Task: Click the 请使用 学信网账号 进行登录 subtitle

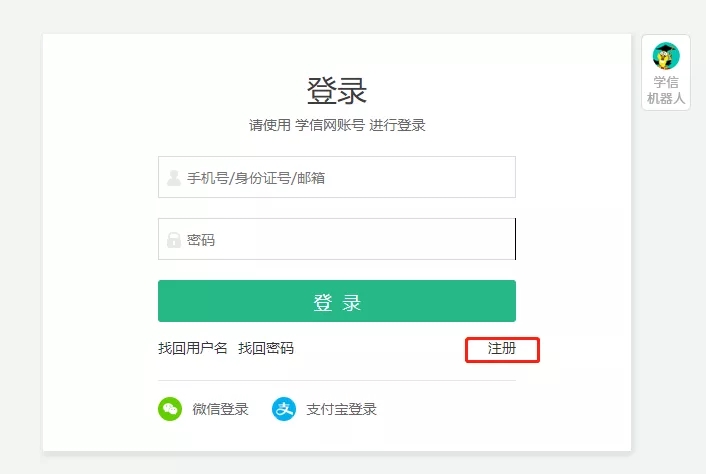Action: [337, 125]
